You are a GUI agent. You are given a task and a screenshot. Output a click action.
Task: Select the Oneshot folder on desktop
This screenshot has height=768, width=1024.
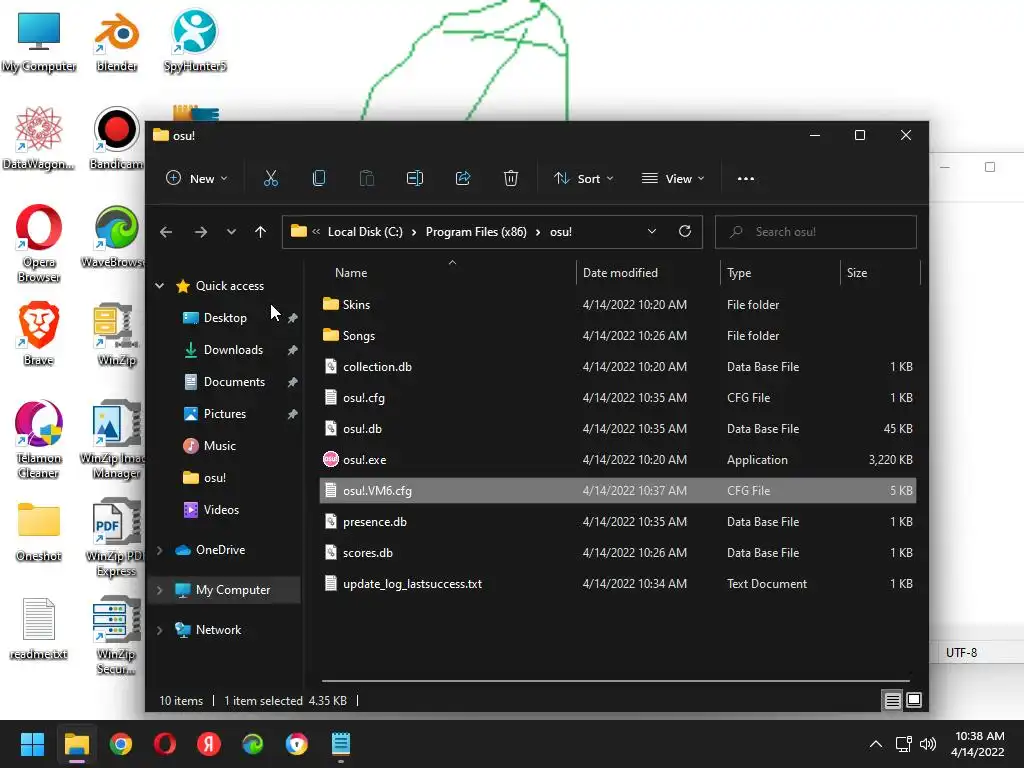coord(39,532)
